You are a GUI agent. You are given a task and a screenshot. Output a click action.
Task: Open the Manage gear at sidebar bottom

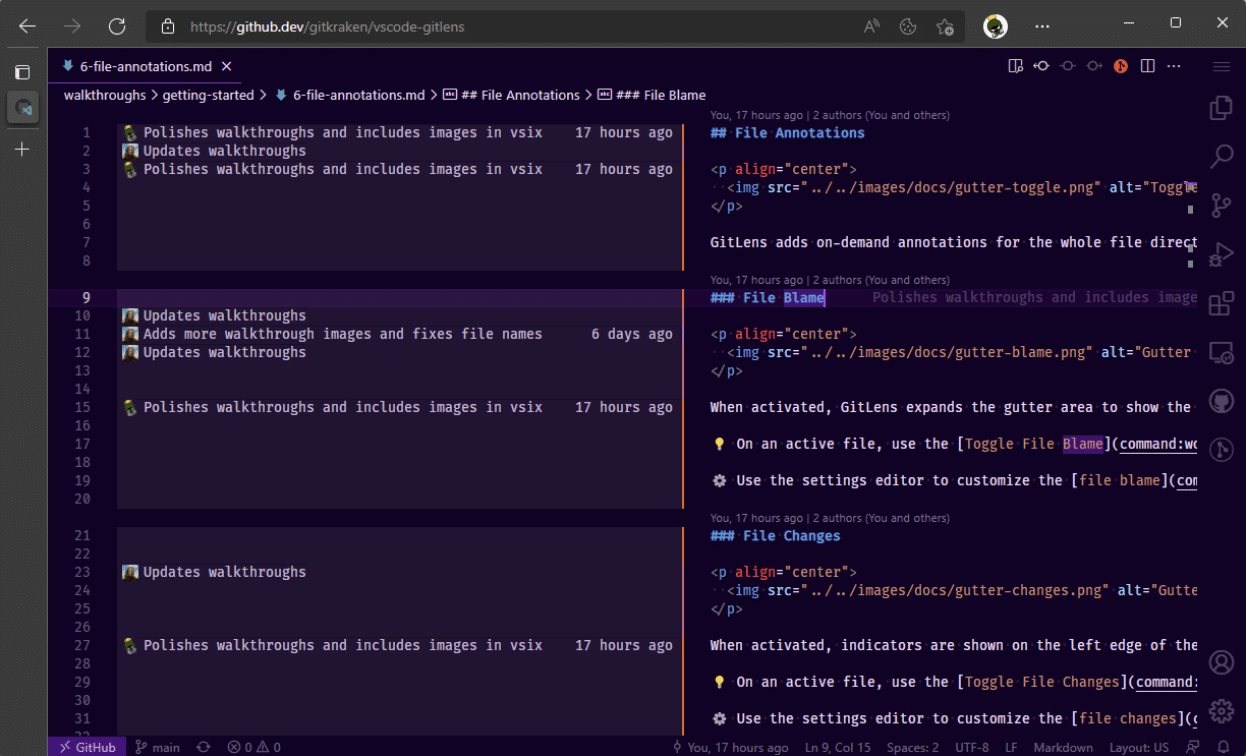pyautogui.click(x=1221, y=711)
